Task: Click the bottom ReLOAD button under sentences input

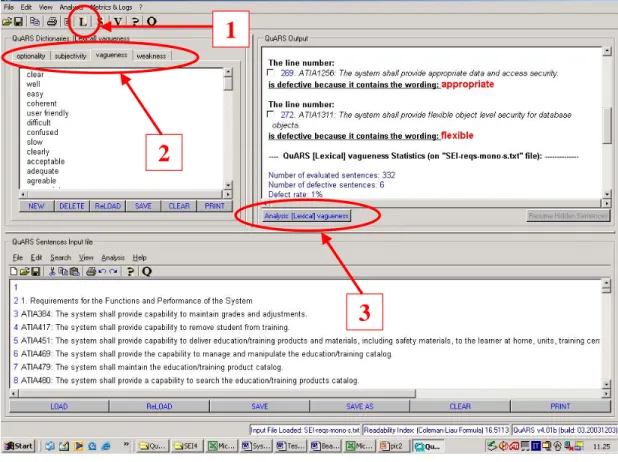Action: click(x=159, y=406)
